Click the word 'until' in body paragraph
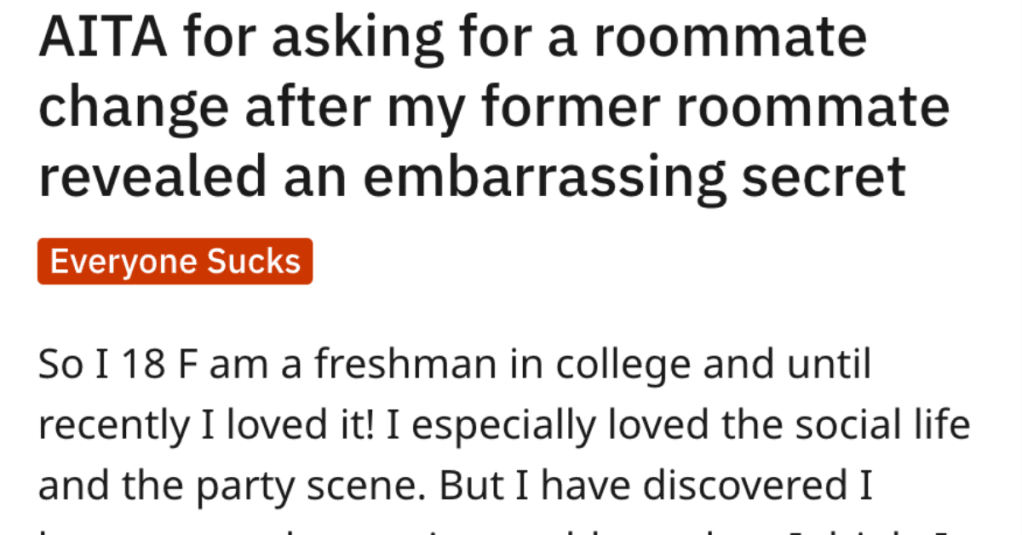The width and height of the screenshot is (1022, 535). pos(829,364)
